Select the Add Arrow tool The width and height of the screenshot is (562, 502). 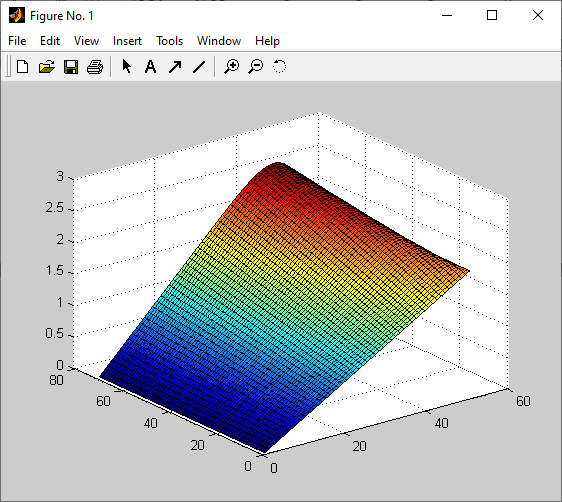pyautogui.click(x=175, y=67)
